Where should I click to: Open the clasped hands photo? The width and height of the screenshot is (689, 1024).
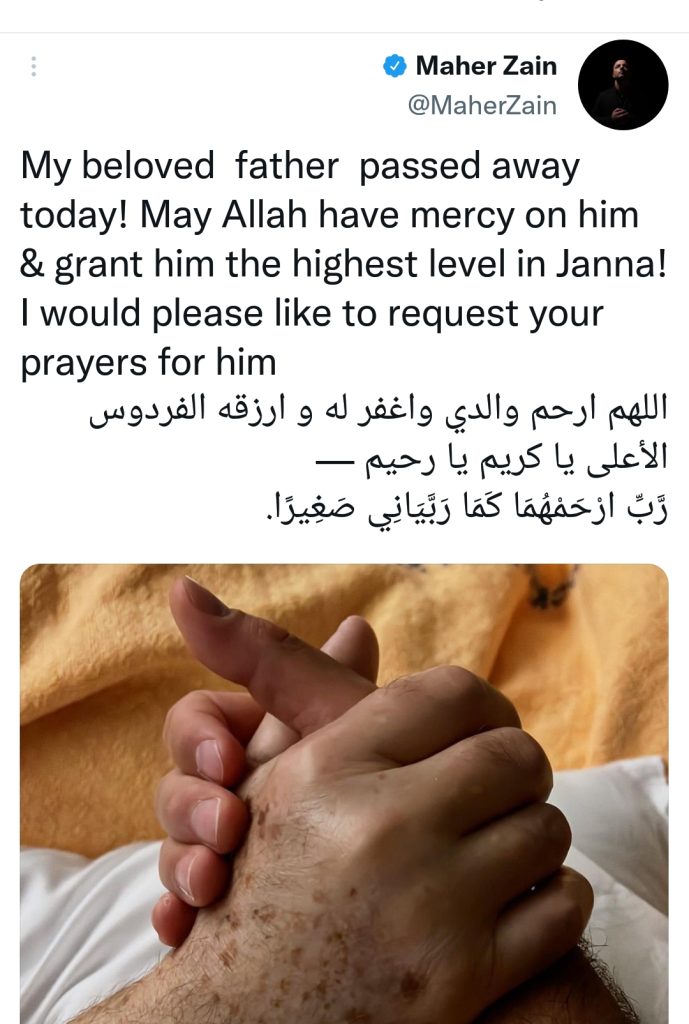click(344, 793)
